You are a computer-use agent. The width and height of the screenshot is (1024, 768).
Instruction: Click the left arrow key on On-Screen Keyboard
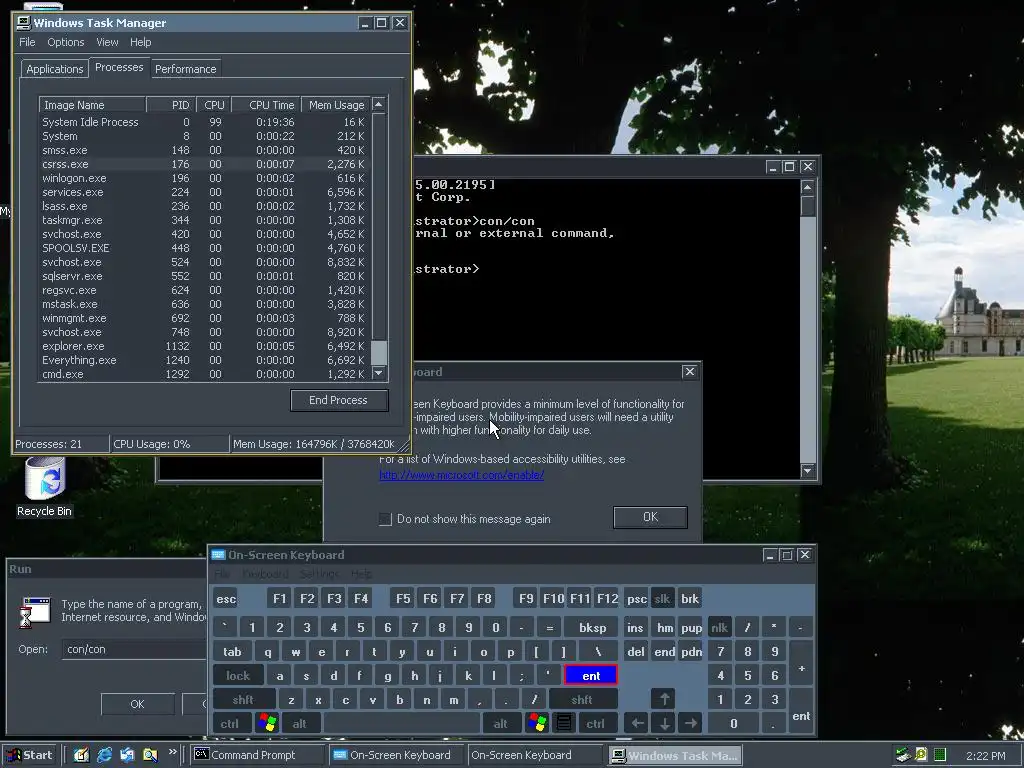(637, 723)
